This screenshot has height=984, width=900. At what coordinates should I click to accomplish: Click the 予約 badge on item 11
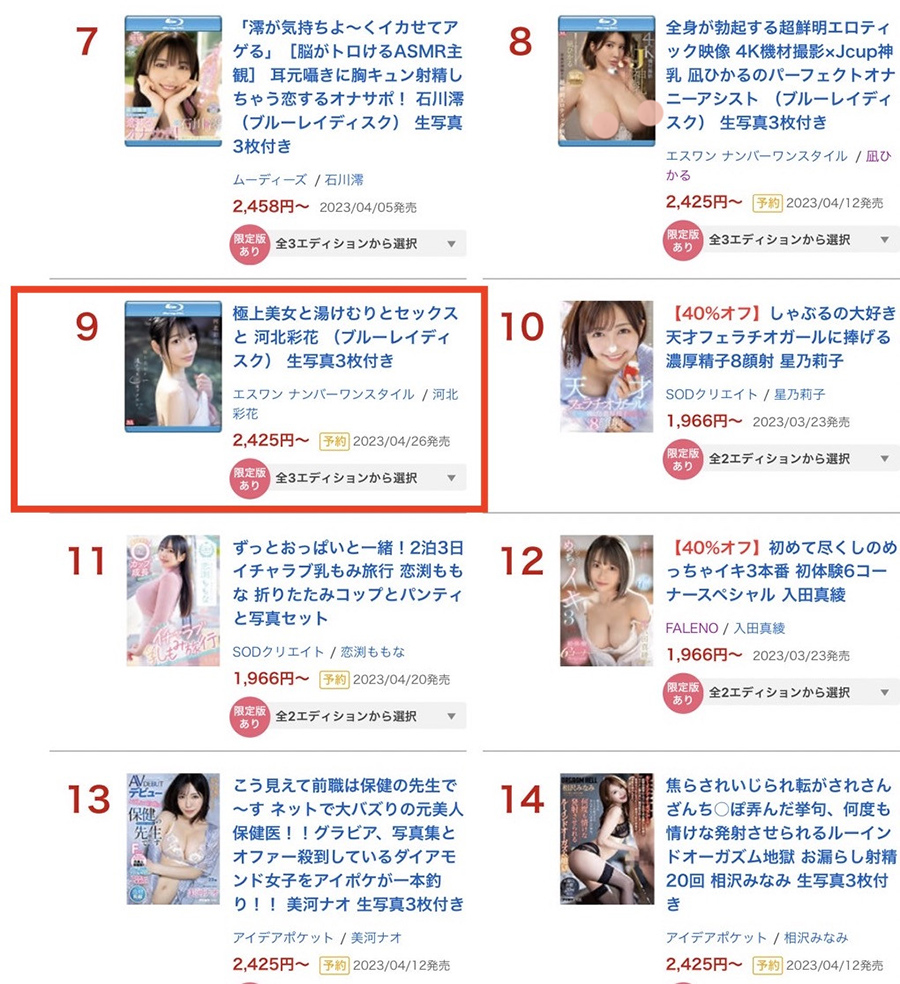coord(335,679)
